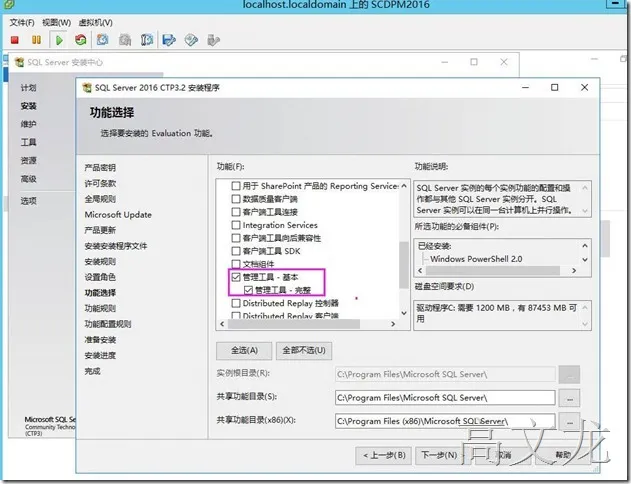Viewport: 631px width, 484px height.
Task: Open the 文件(F) menu
Action: coord(22,23)
